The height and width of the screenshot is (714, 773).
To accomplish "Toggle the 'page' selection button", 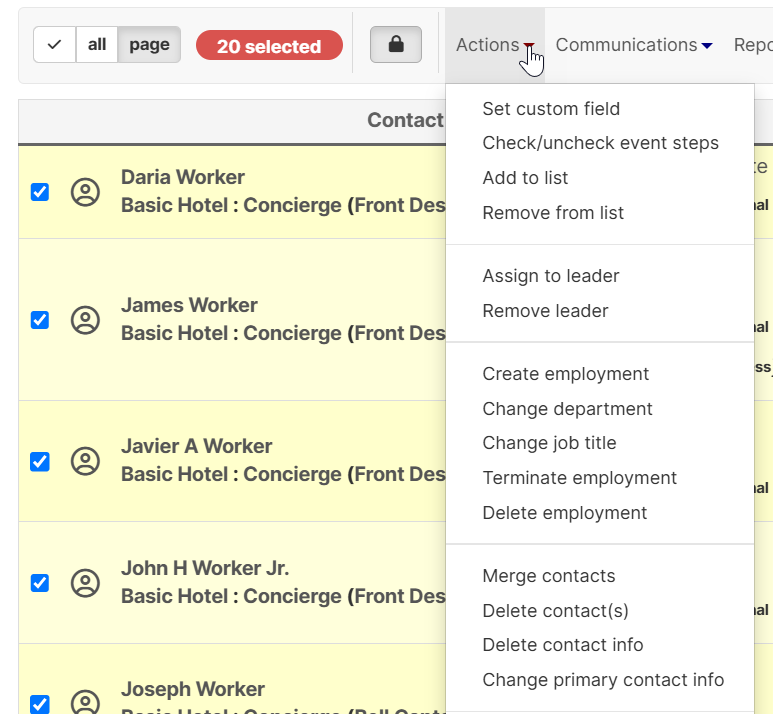I will tap(149, 44).
